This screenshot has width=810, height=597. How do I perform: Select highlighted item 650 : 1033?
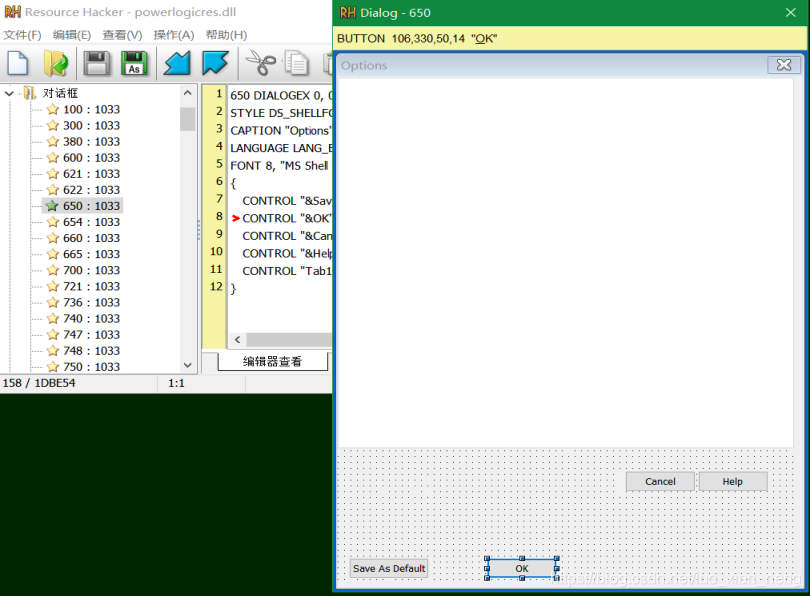[91, 206]
